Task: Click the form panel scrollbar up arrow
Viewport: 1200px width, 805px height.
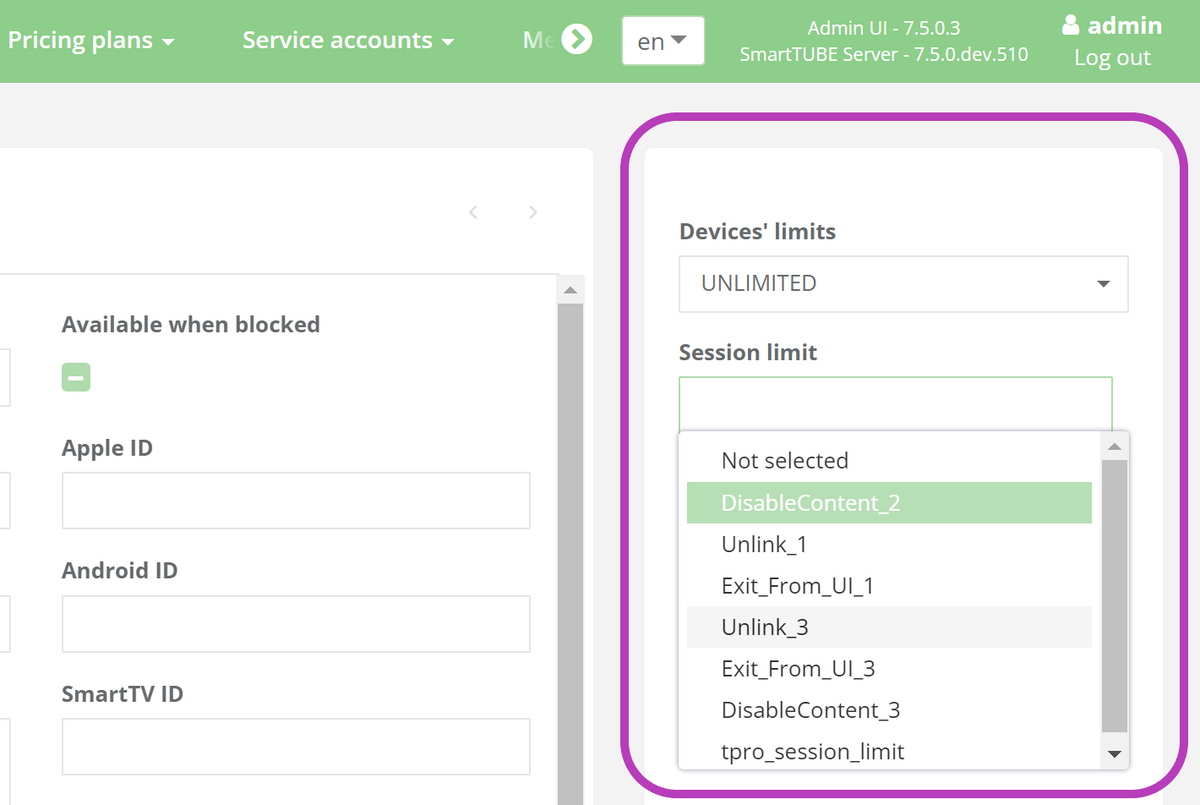Action: (571, 290)
